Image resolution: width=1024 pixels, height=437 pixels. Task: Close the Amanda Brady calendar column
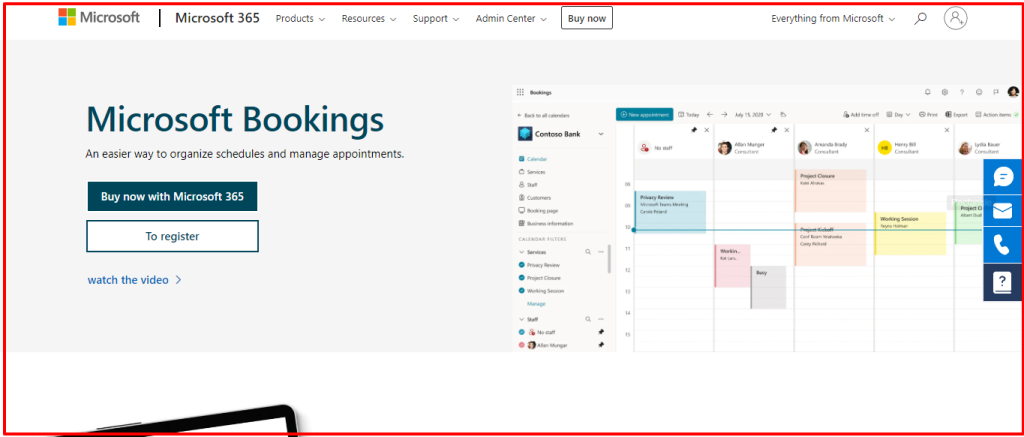[x=867, y=130]
